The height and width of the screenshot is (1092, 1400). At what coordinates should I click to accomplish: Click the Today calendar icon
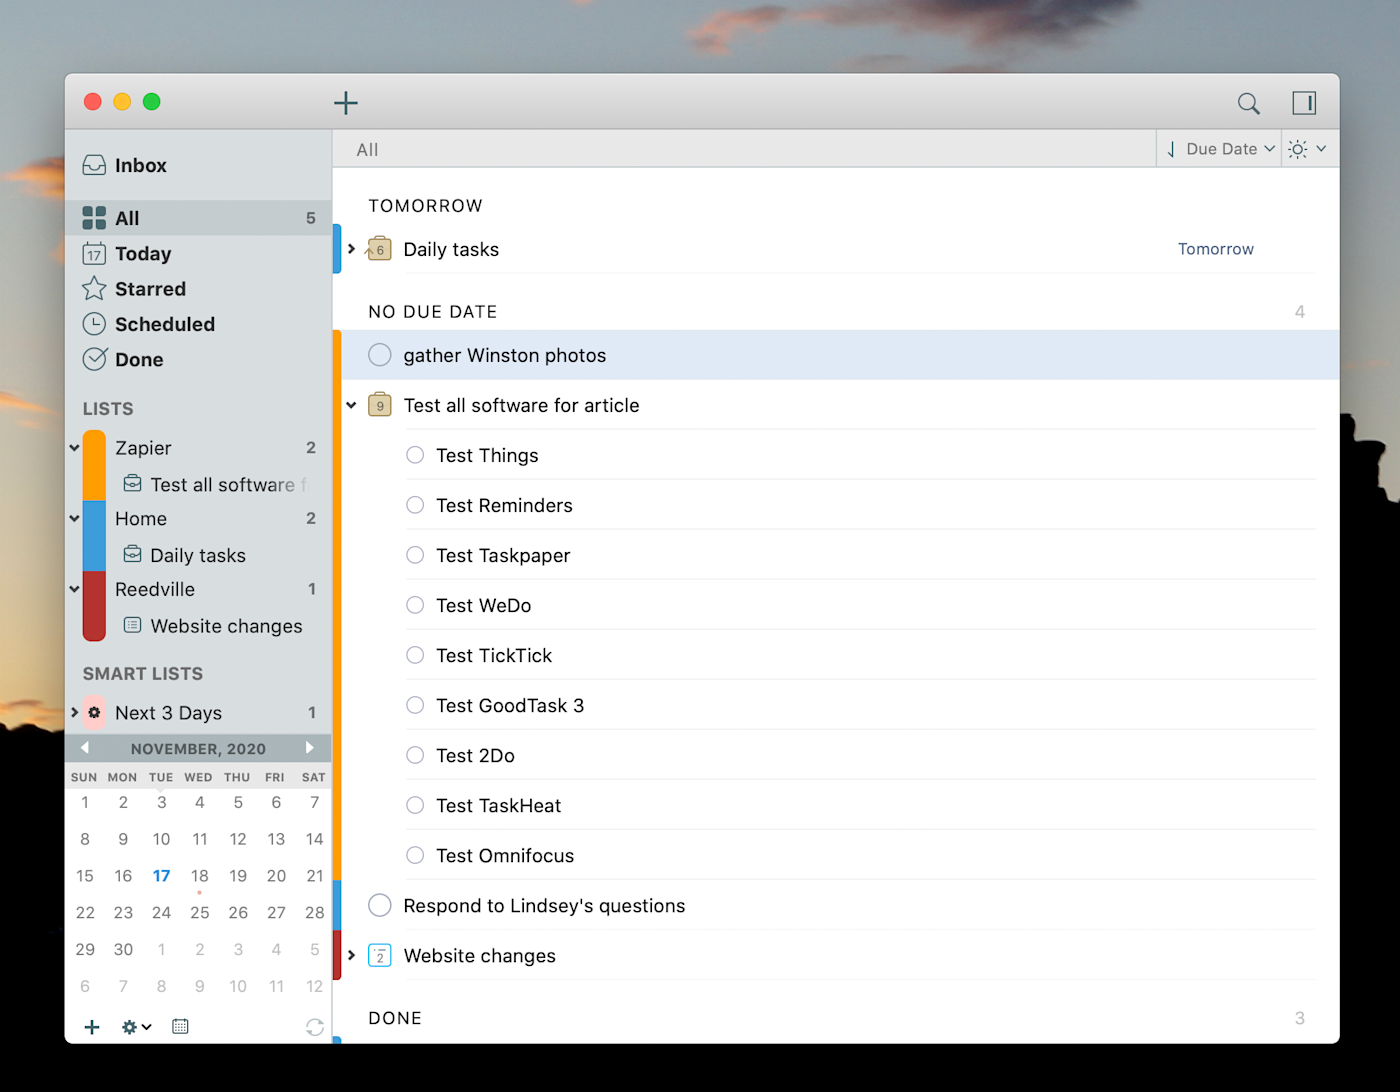94,254
